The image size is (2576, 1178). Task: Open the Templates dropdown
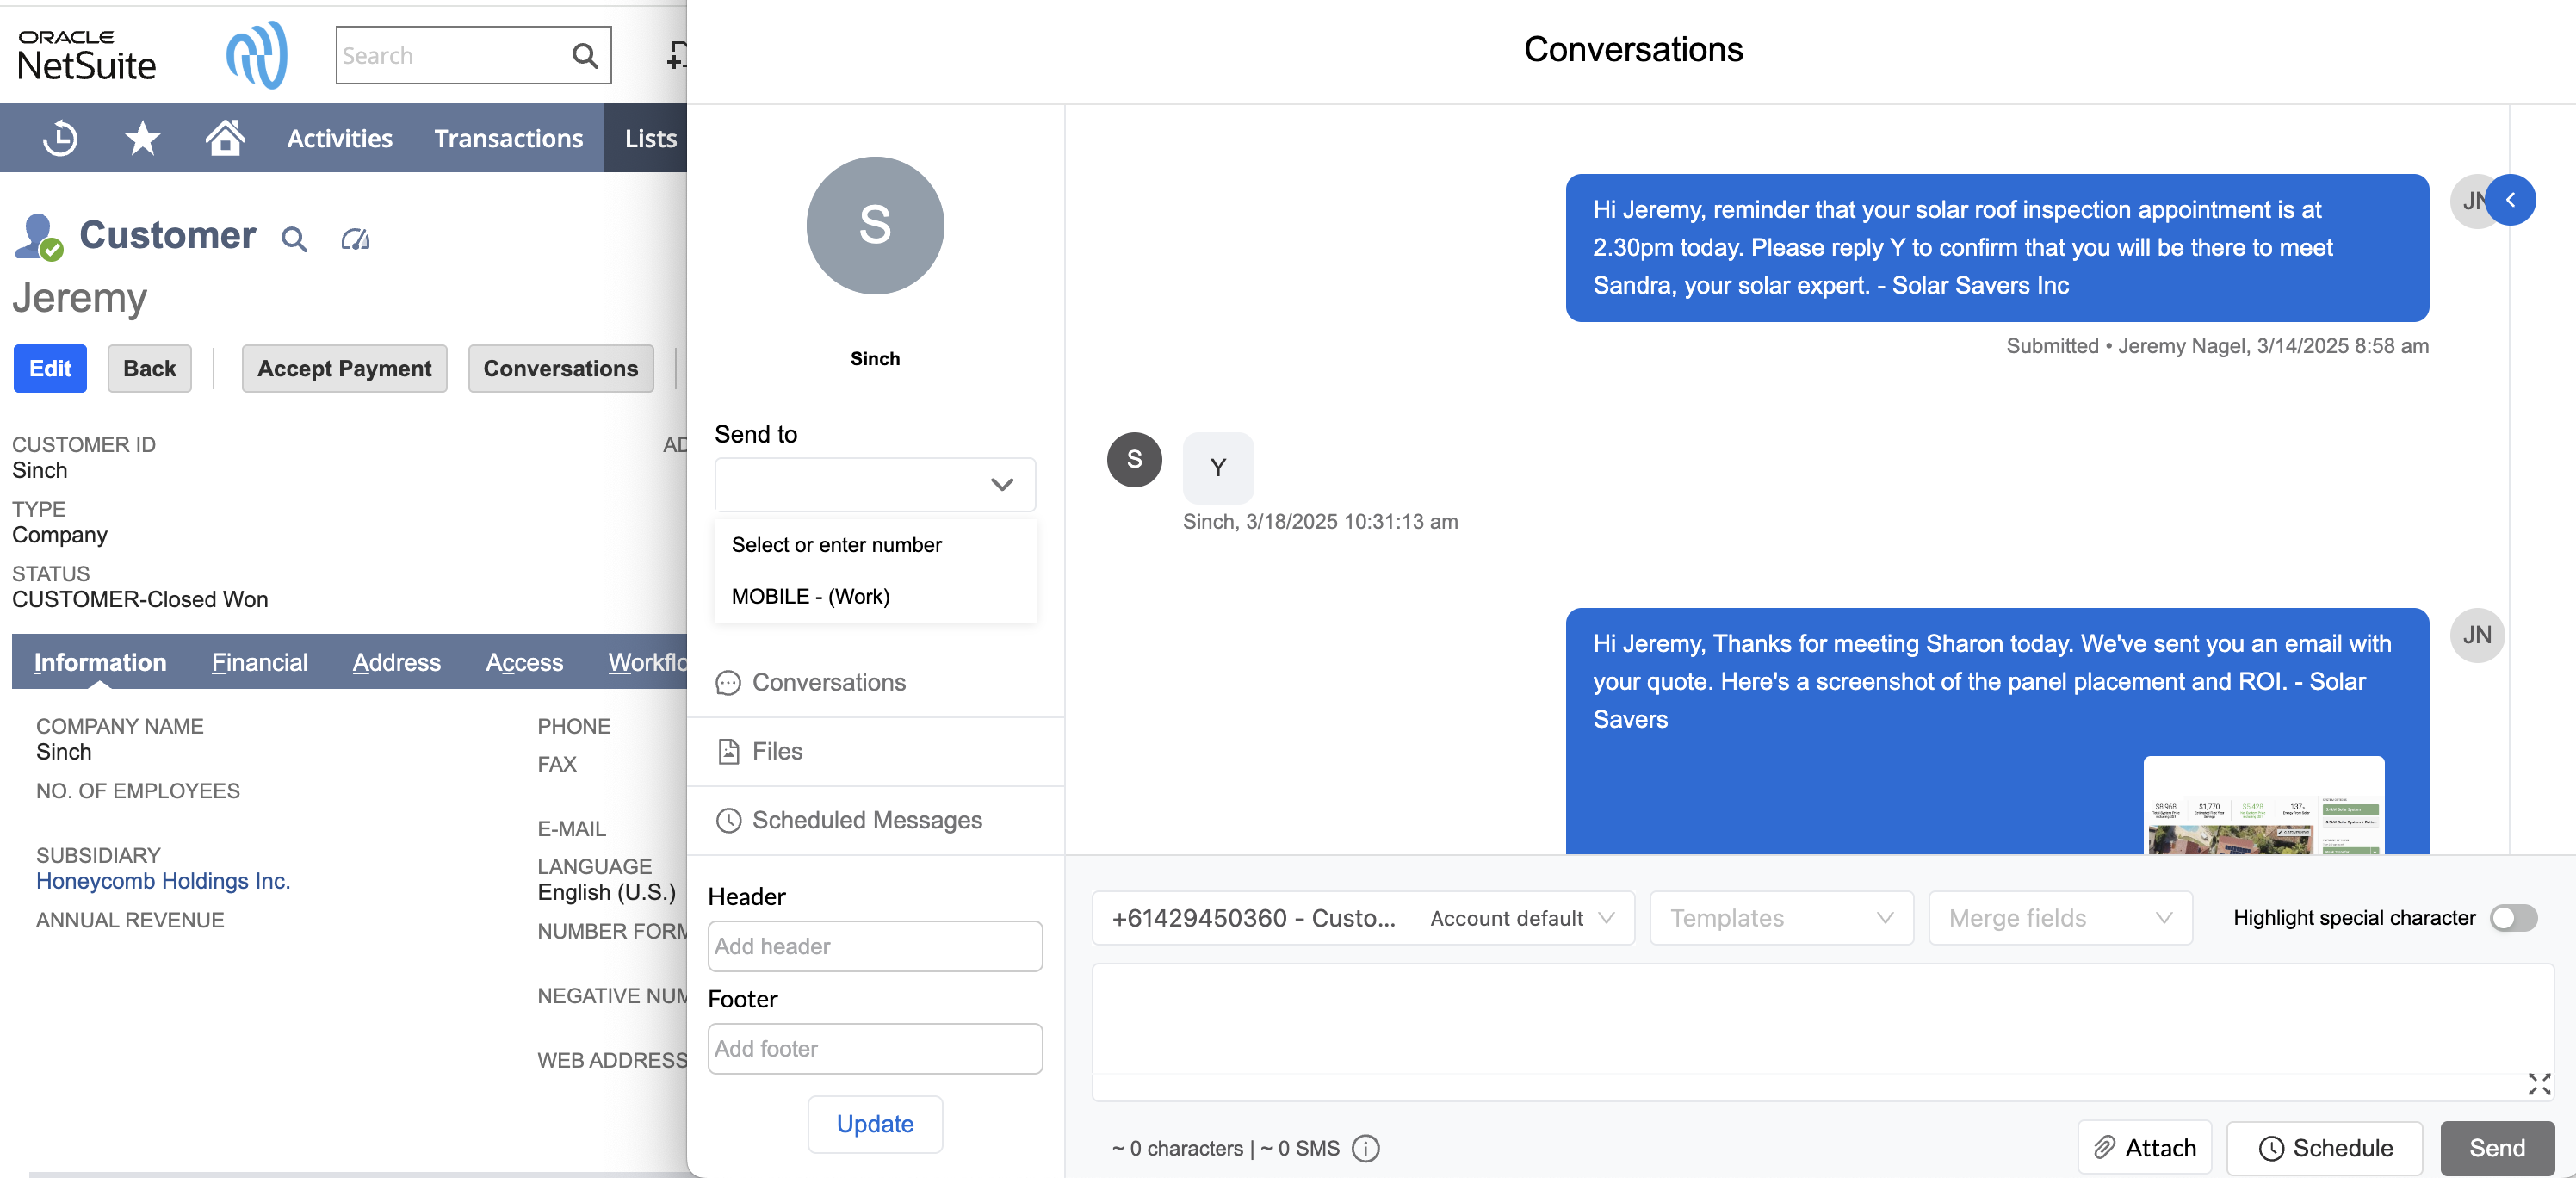tap(1781, 918)
